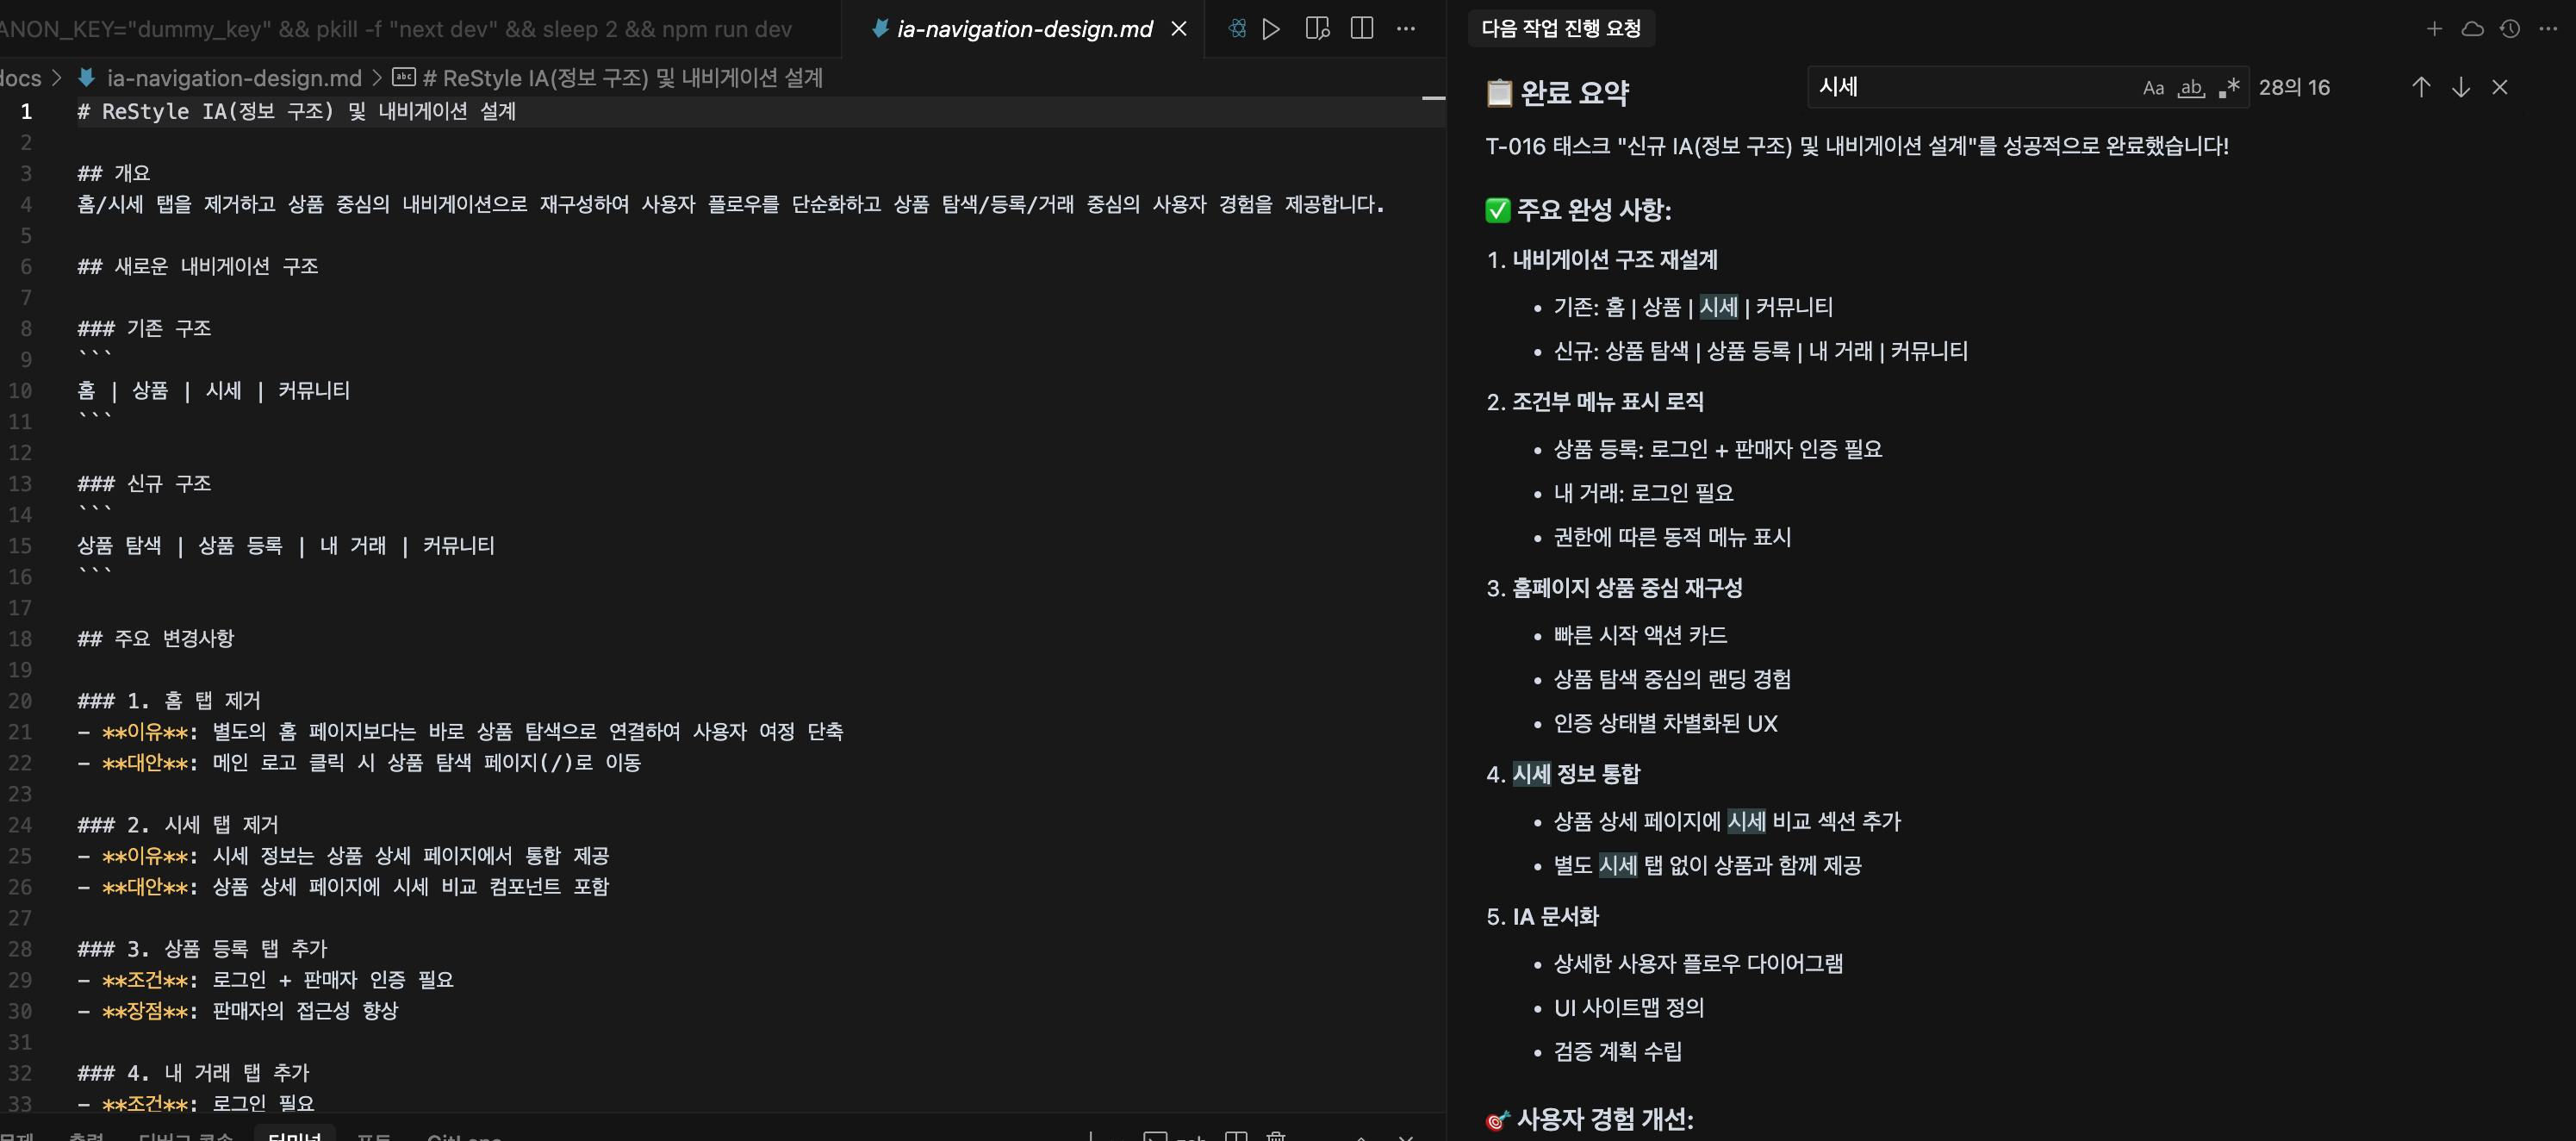Run the file with the play icon

click(1271, 29)
